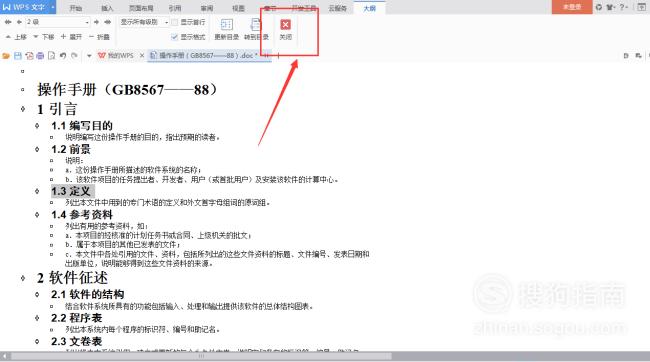Click the demote to body text double-right arrow
The image size is (650, 362).
tap(107, 22)
